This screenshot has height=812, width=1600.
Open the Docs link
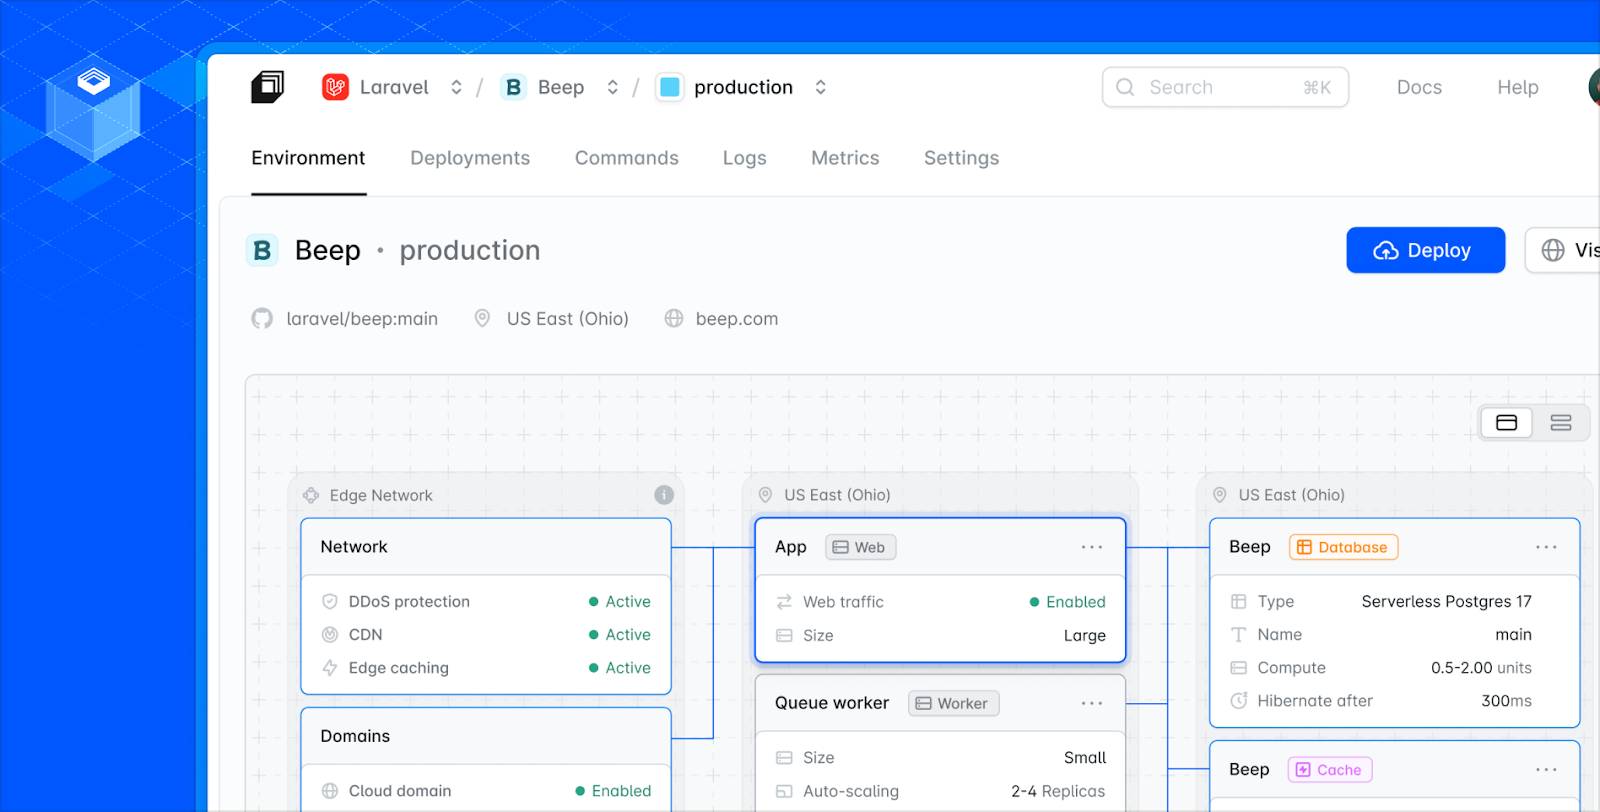click(1418, 87)
